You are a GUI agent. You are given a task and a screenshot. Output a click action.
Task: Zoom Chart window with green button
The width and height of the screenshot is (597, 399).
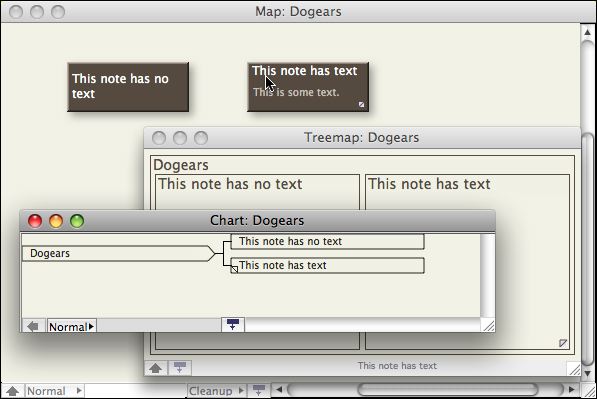[x=77, y=221]
